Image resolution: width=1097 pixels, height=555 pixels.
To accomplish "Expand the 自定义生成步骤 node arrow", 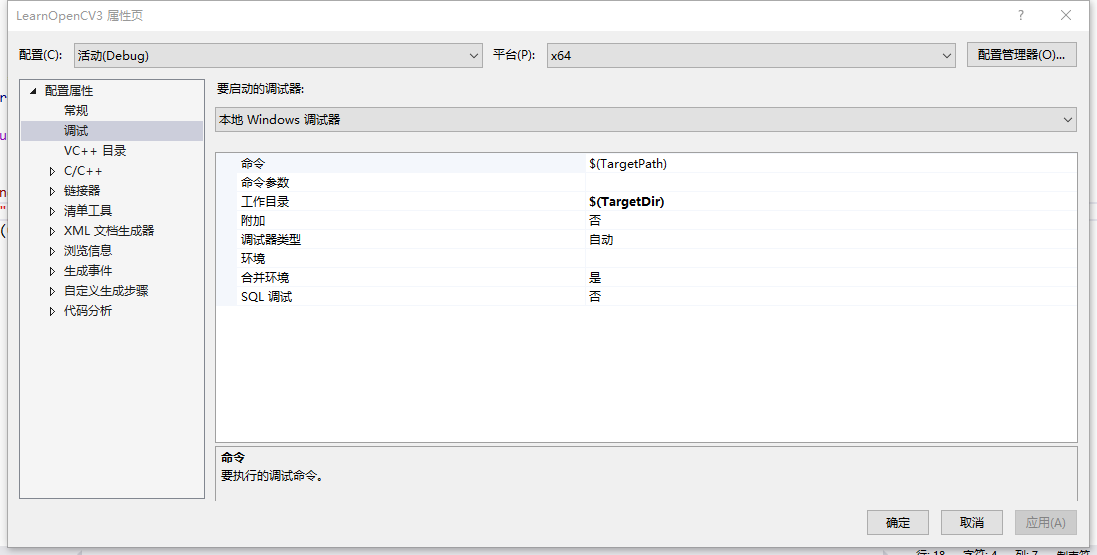I will tap(52, 291).
